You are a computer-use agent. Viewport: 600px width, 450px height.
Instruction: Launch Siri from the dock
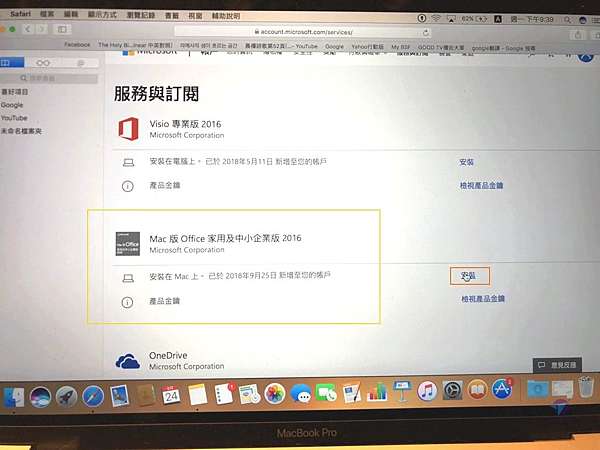(40, 396)
